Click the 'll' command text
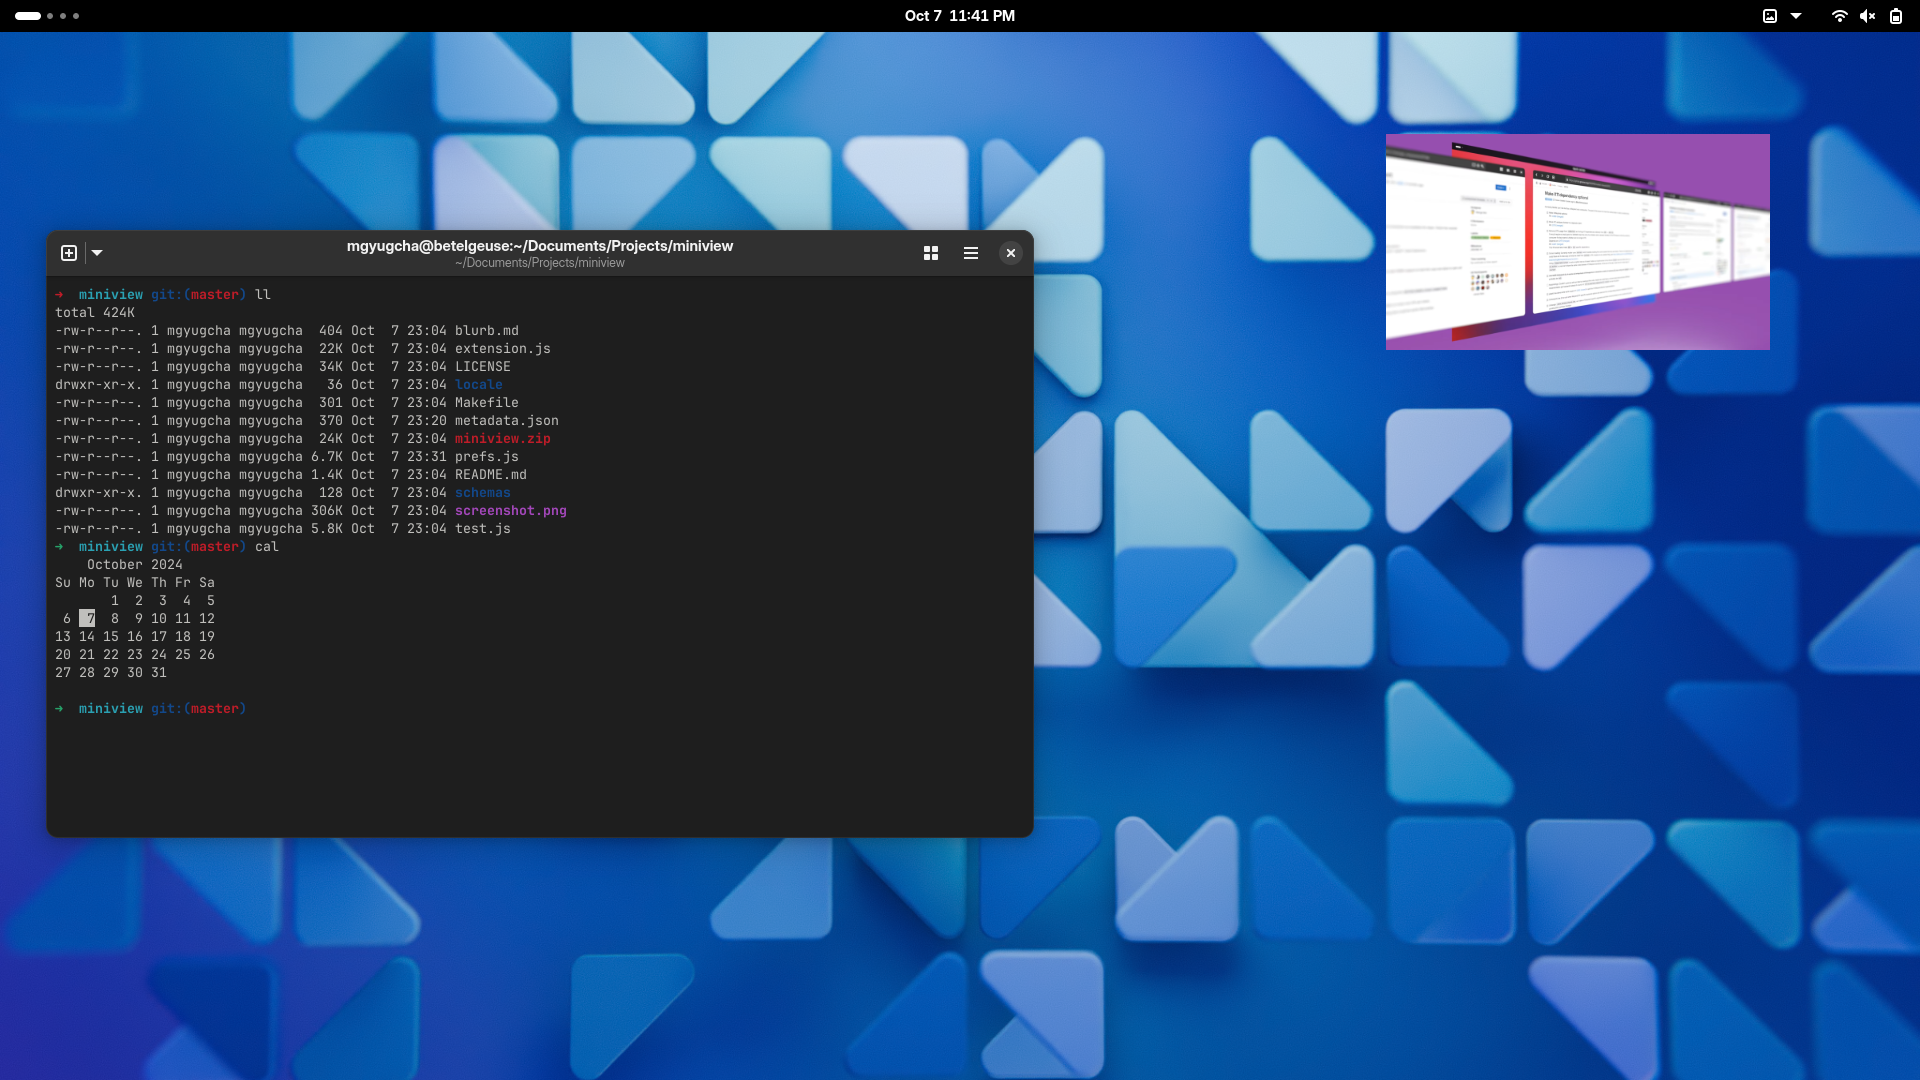1920x1080 pixels. (x=263, y=295)
